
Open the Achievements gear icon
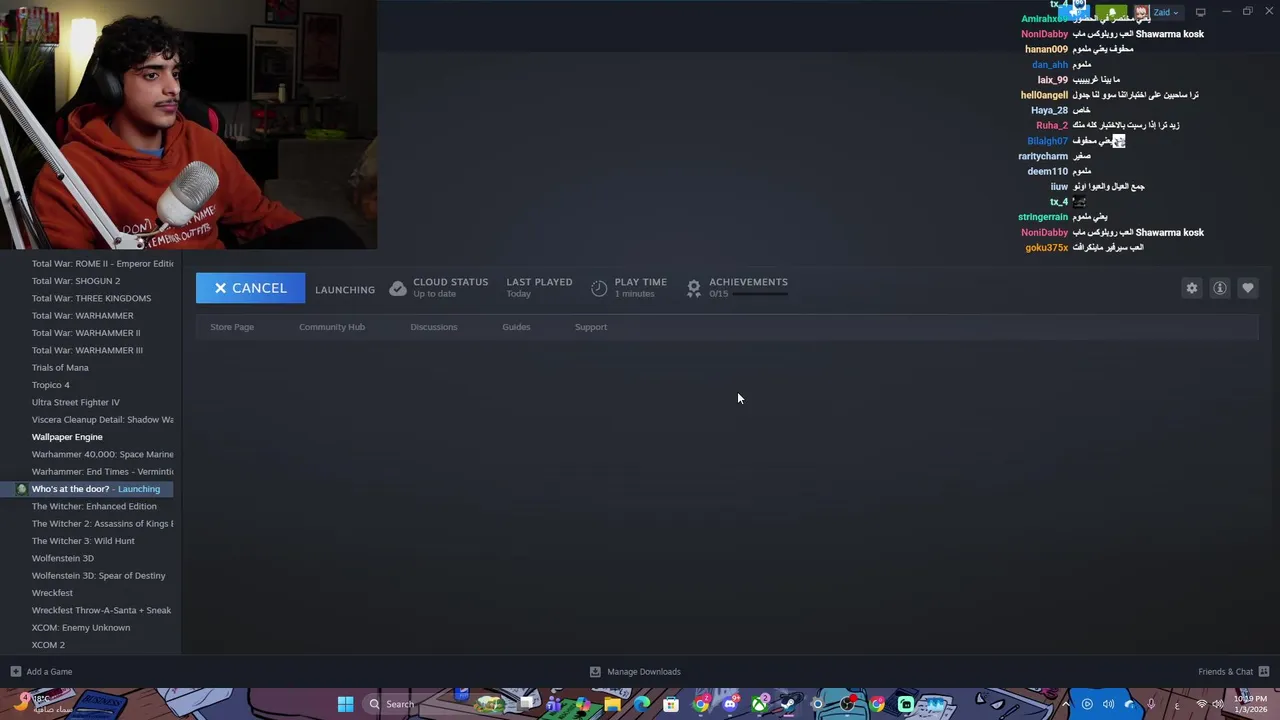click(x=694, y=288)
